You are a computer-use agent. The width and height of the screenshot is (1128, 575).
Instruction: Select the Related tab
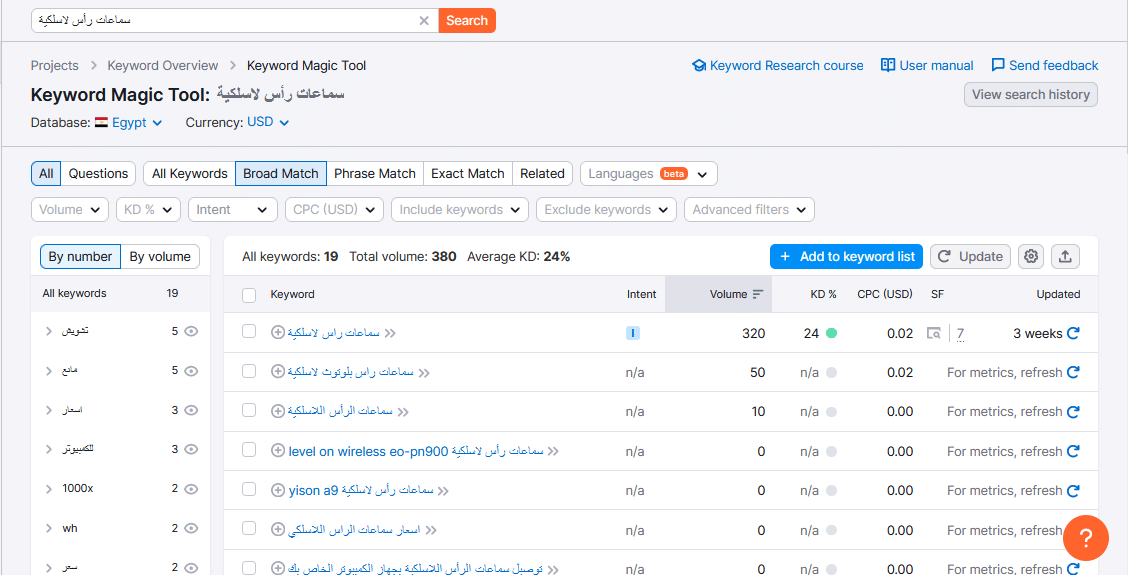coord(542,173)
